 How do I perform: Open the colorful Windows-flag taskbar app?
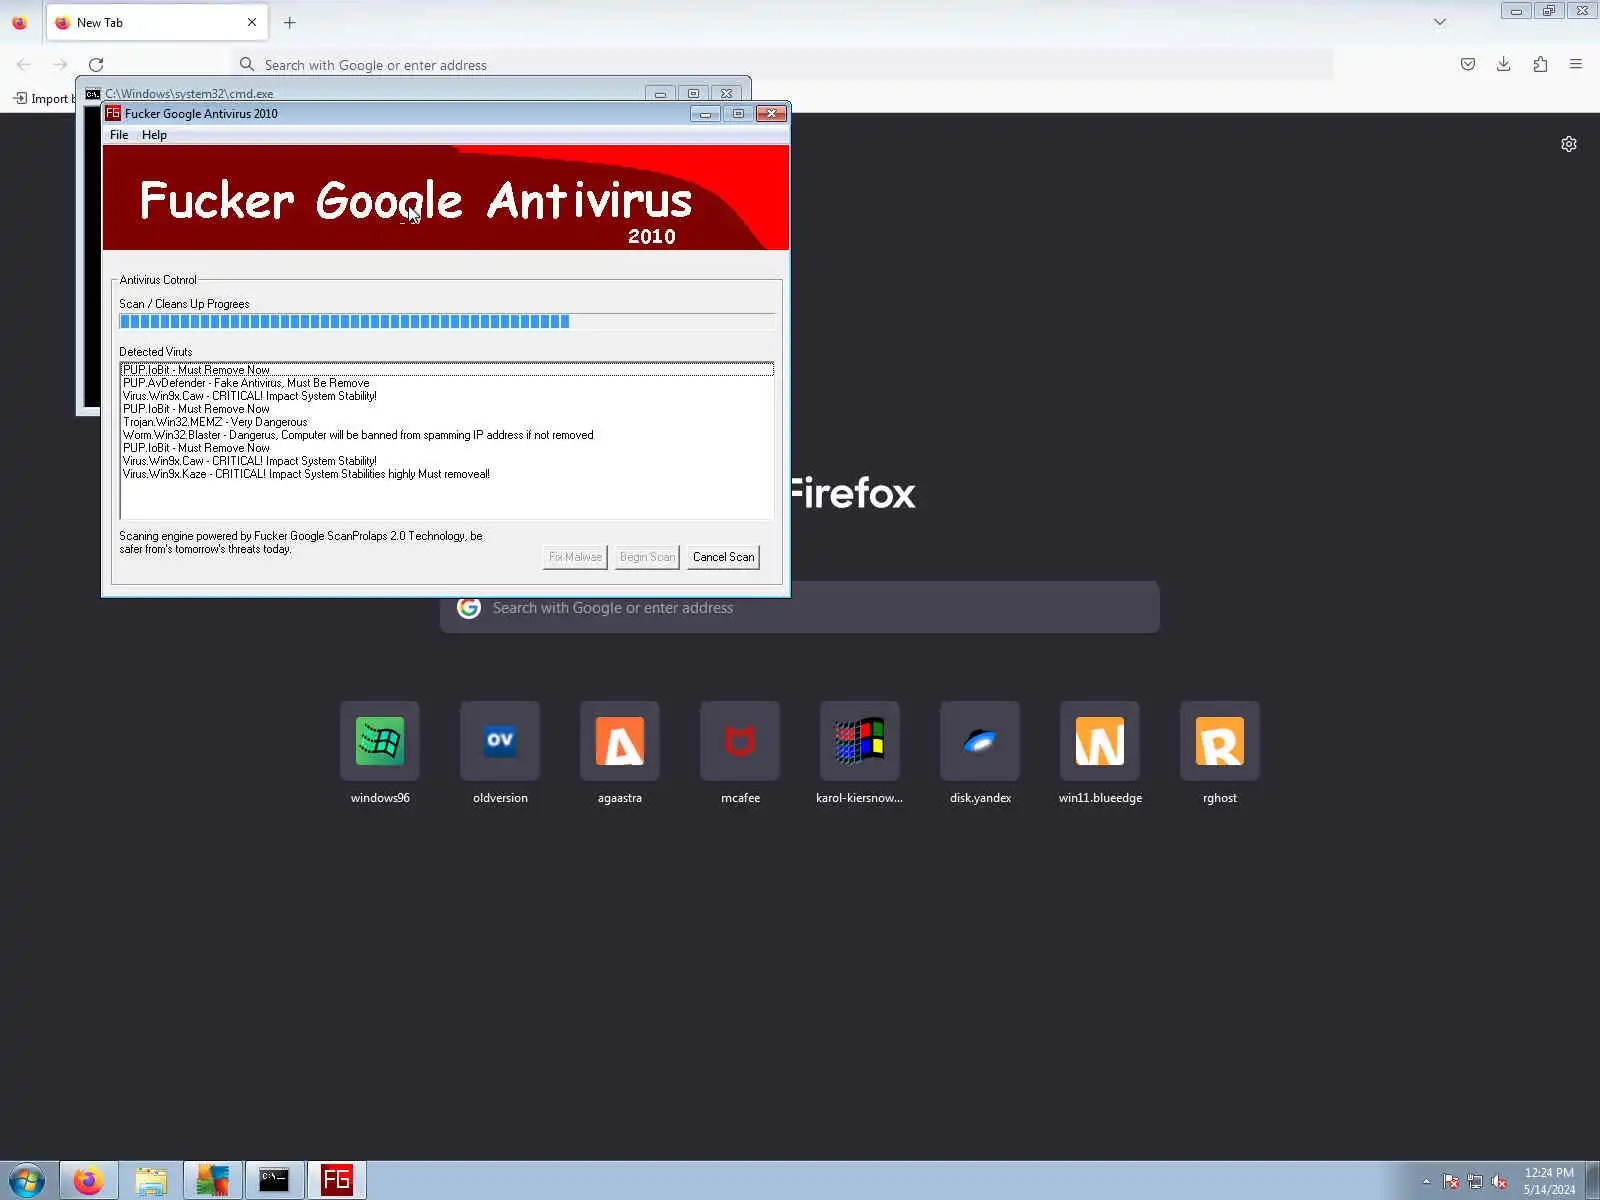coord(213,1181)
